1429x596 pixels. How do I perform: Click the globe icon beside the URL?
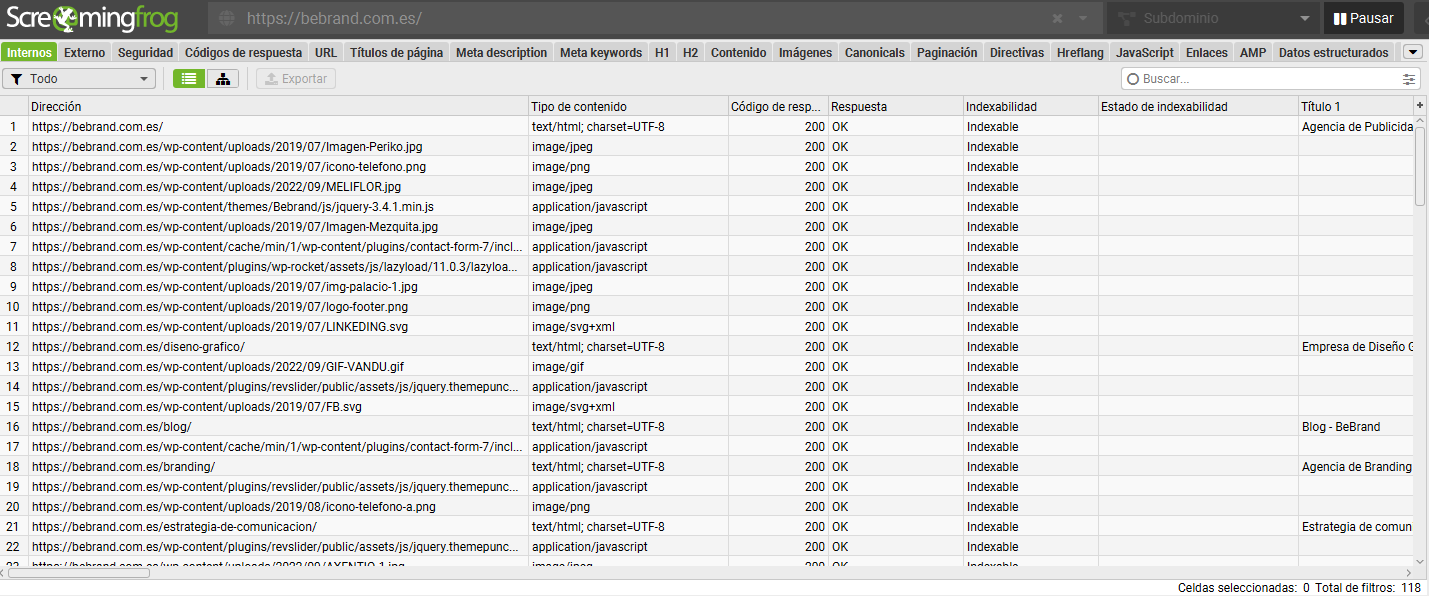[x=227, y=18]
